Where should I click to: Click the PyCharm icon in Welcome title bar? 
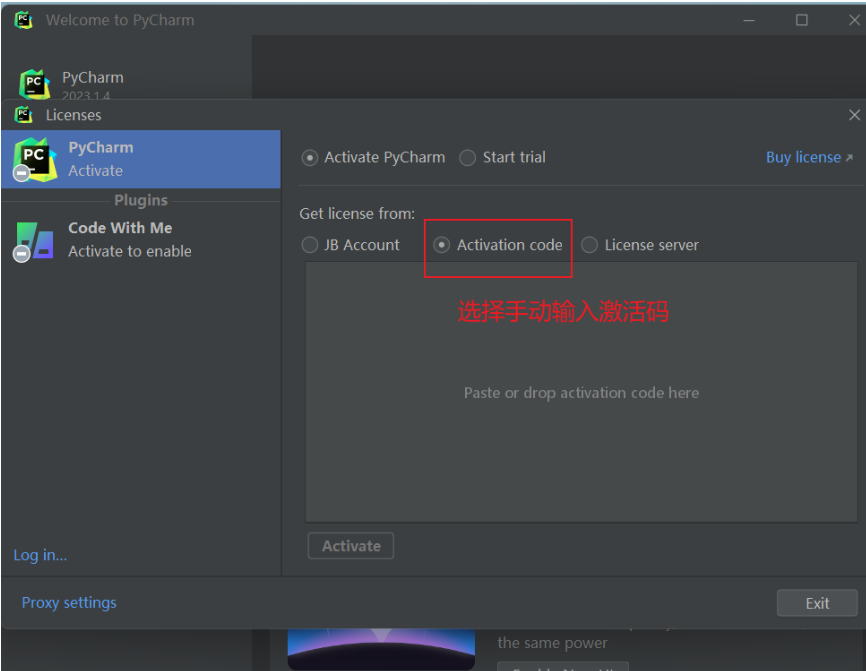pyautogui.click(x=23, y=20)
